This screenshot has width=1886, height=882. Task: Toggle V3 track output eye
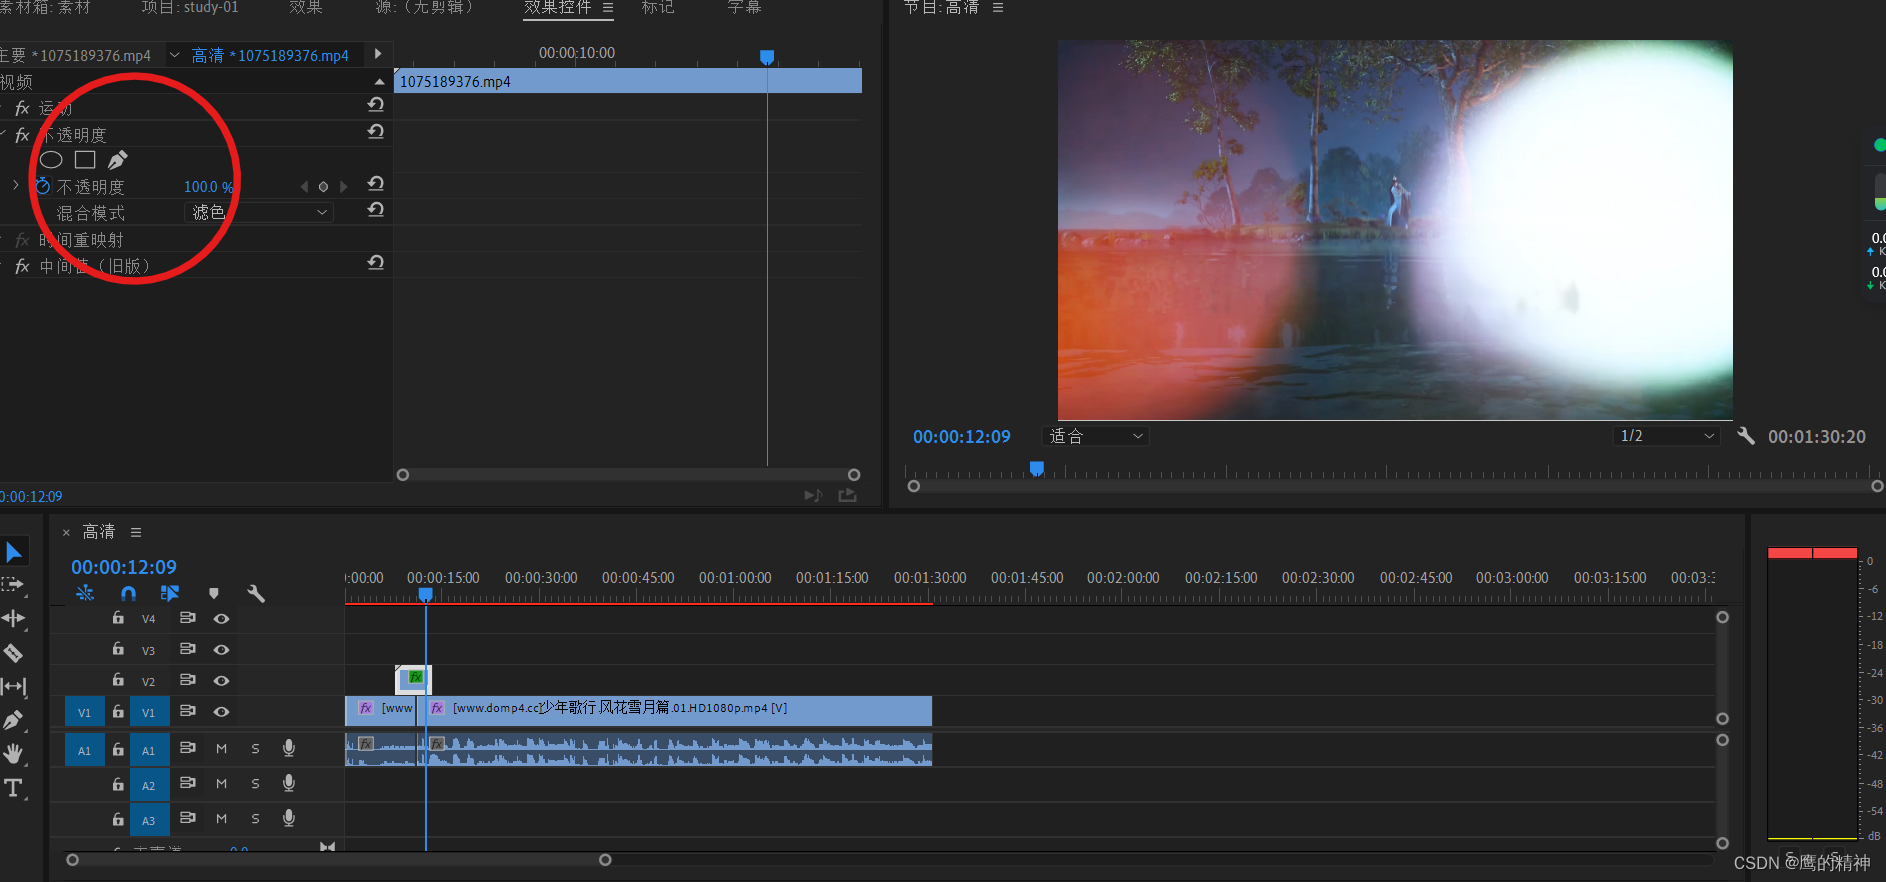tap(222, 650)
